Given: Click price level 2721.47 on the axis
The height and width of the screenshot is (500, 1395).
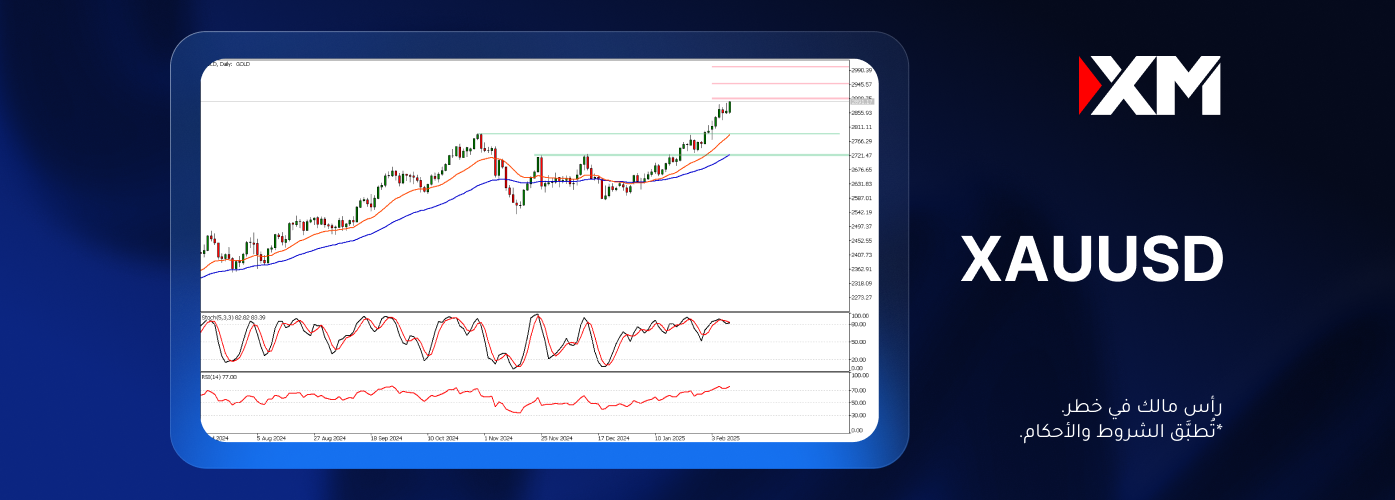Looking at the screenshot, I should 861,155.
